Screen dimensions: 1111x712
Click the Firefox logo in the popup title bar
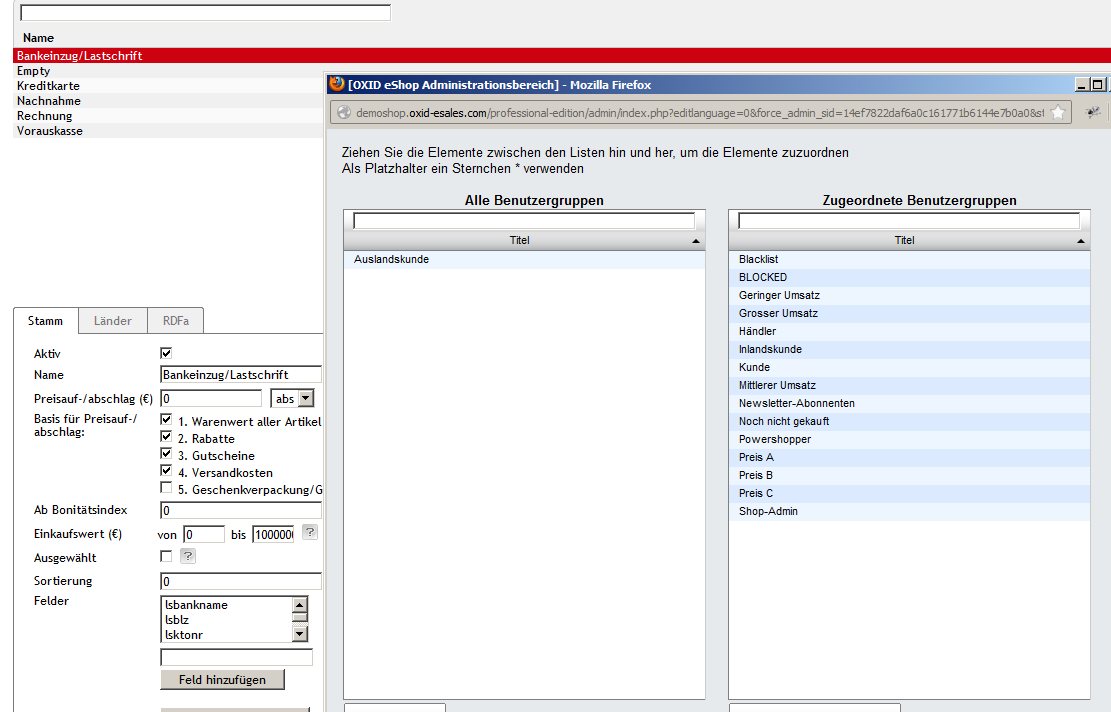(337, 85)
